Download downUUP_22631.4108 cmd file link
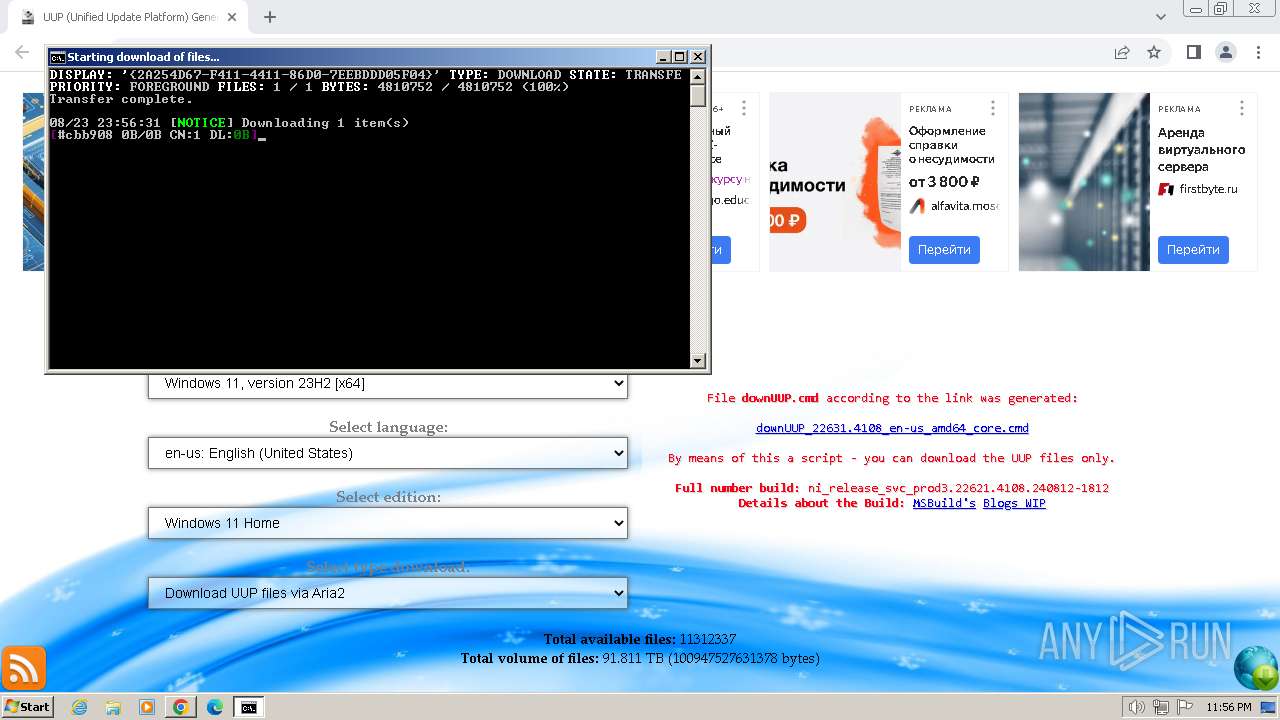Viewport: 1280px width, 720px height. (892, 428)
